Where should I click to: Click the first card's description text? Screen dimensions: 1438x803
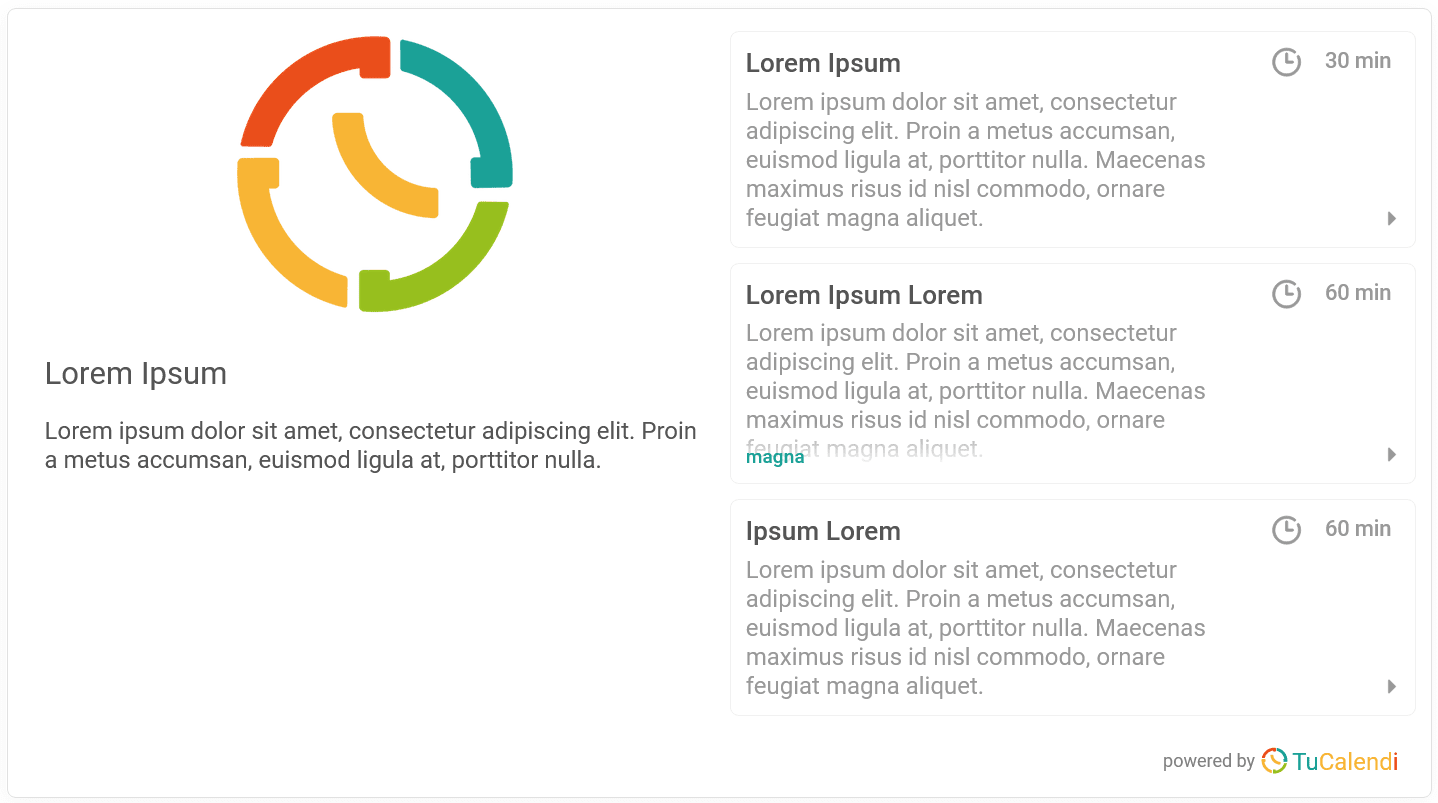tap(976, 160)
